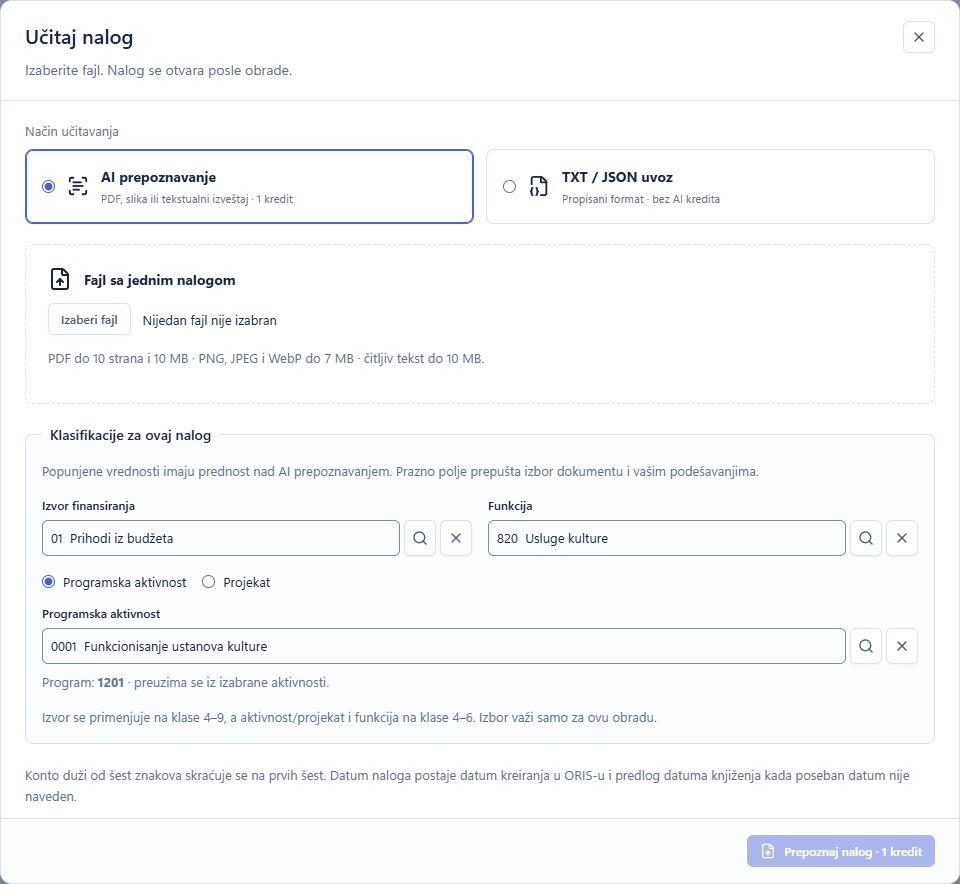Screen dimensions: 960x884
Task: Open the Funkcija 820 Usluge kulture field
Action: click(667, 538)
